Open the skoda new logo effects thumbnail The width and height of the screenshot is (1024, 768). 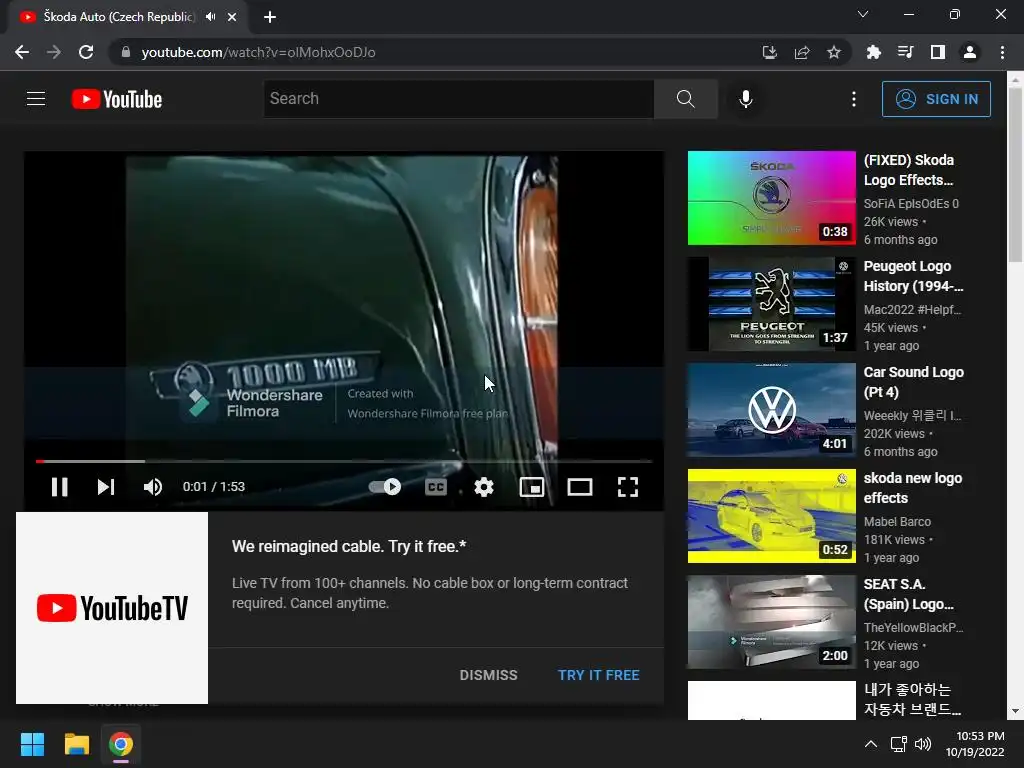tap(771, 516)
